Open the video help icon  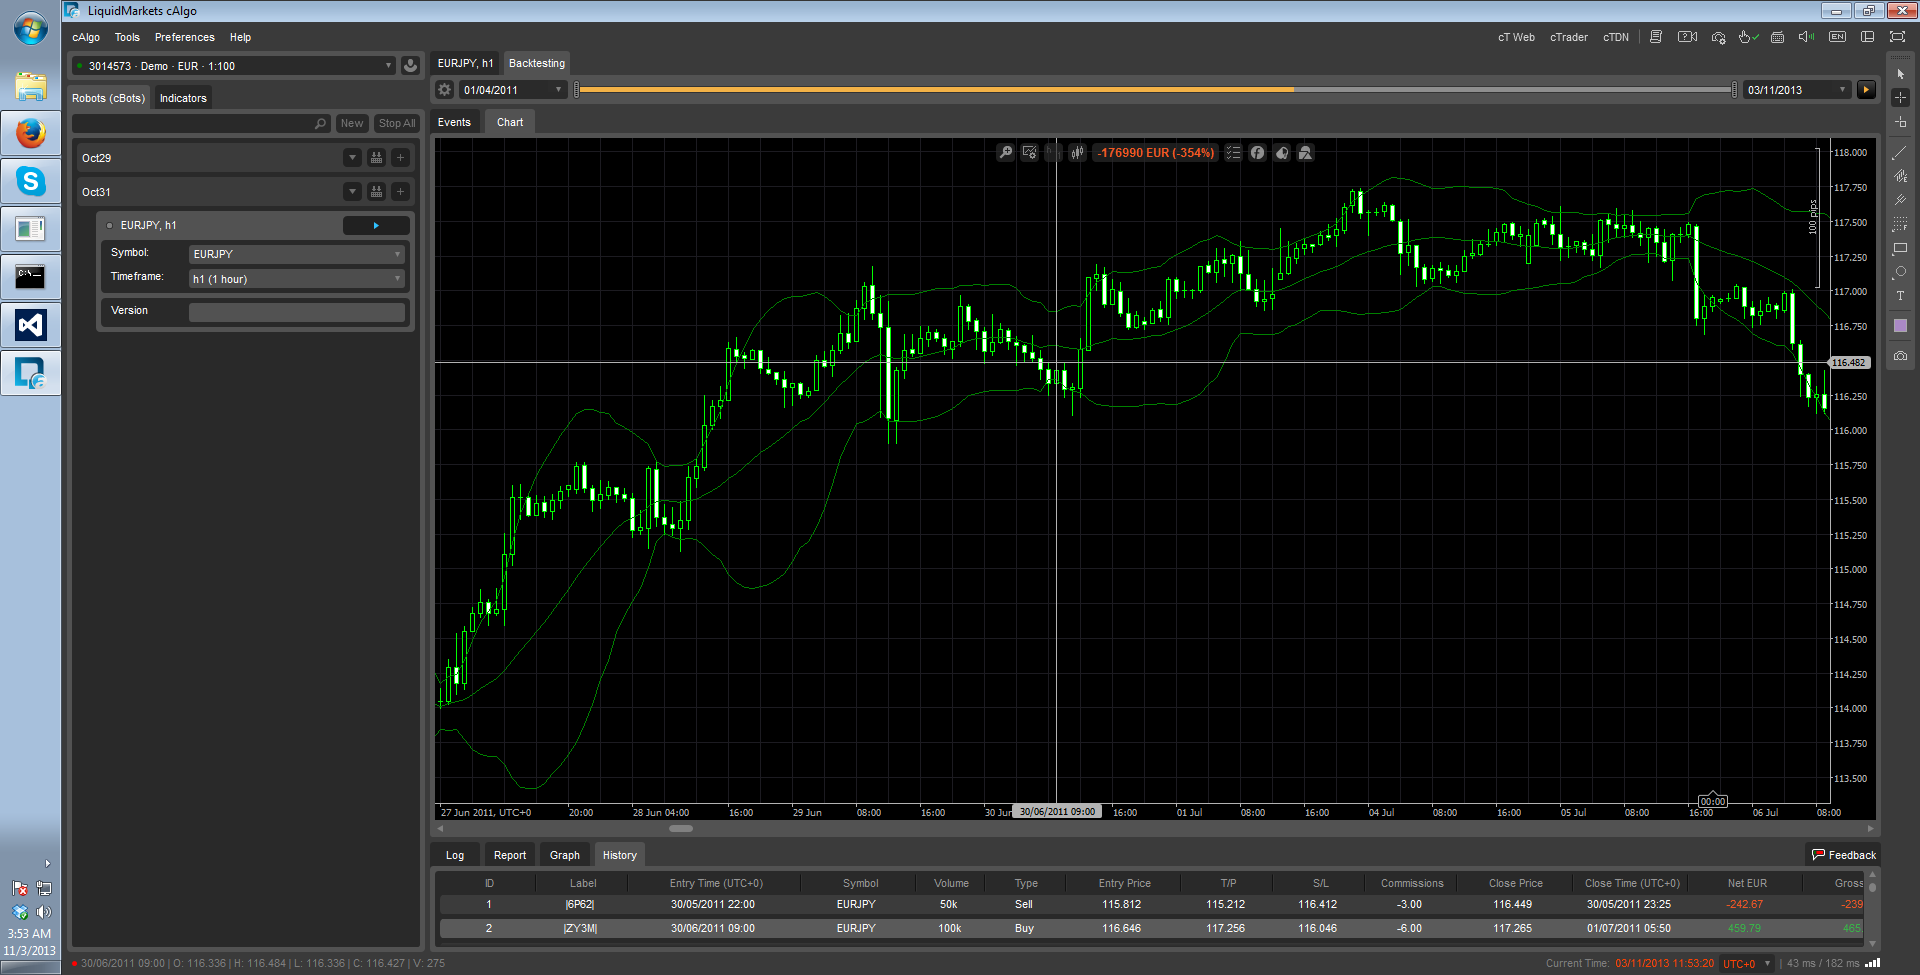[x=1687, y=37]
